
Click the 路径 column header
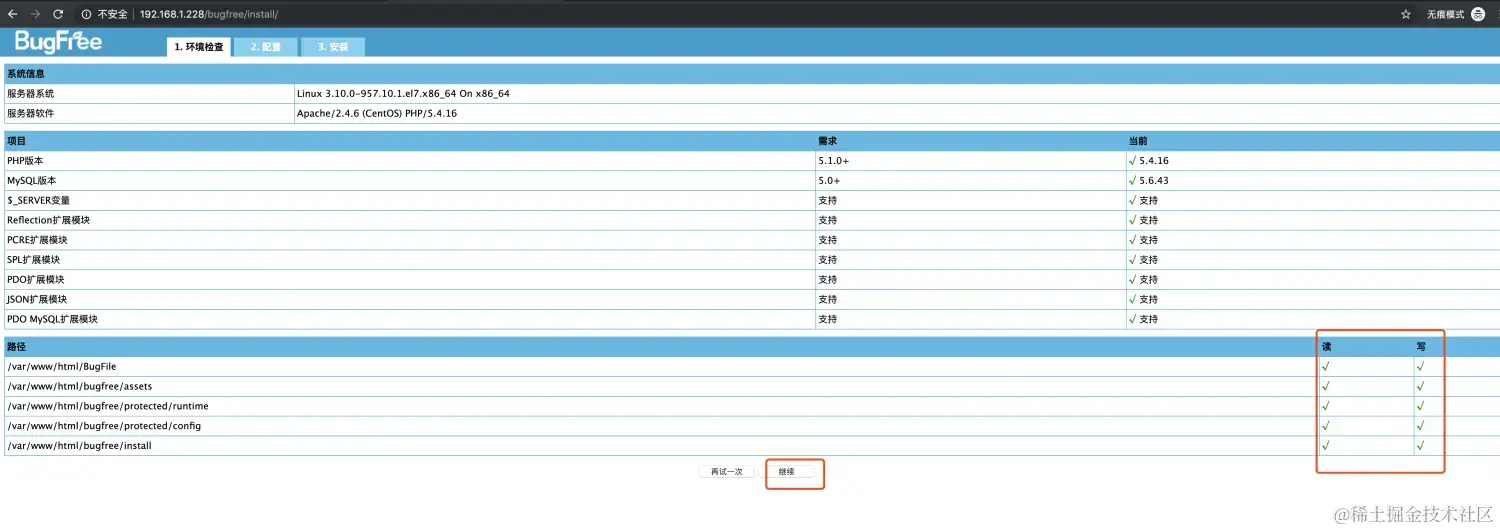click(x=17, y=347)
